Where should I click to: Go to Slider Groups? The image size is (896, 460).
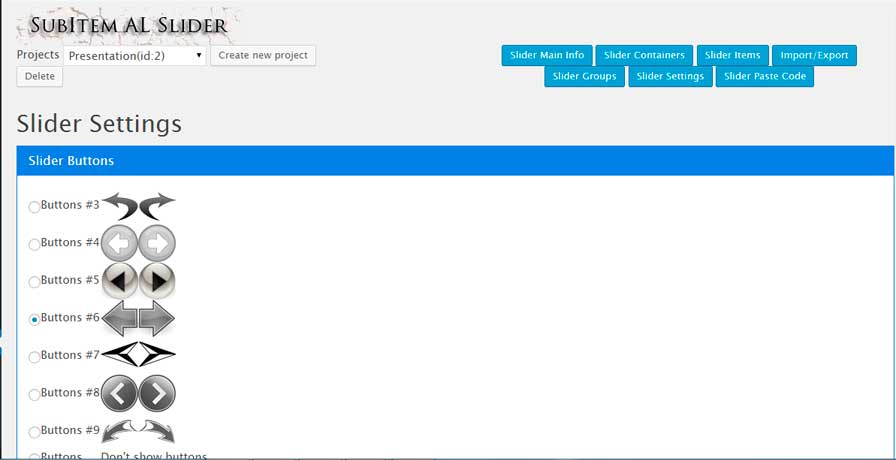[x=585, y=76]
